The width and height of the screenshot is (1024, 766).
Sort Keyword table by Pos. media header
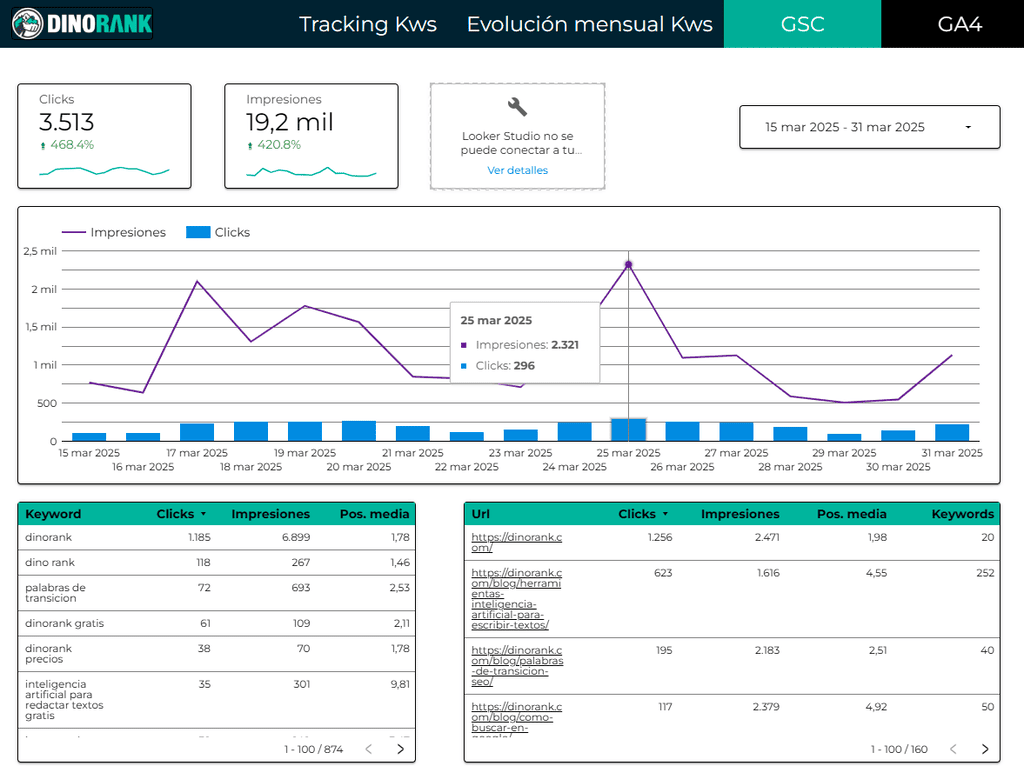click(x=374, y=514)
